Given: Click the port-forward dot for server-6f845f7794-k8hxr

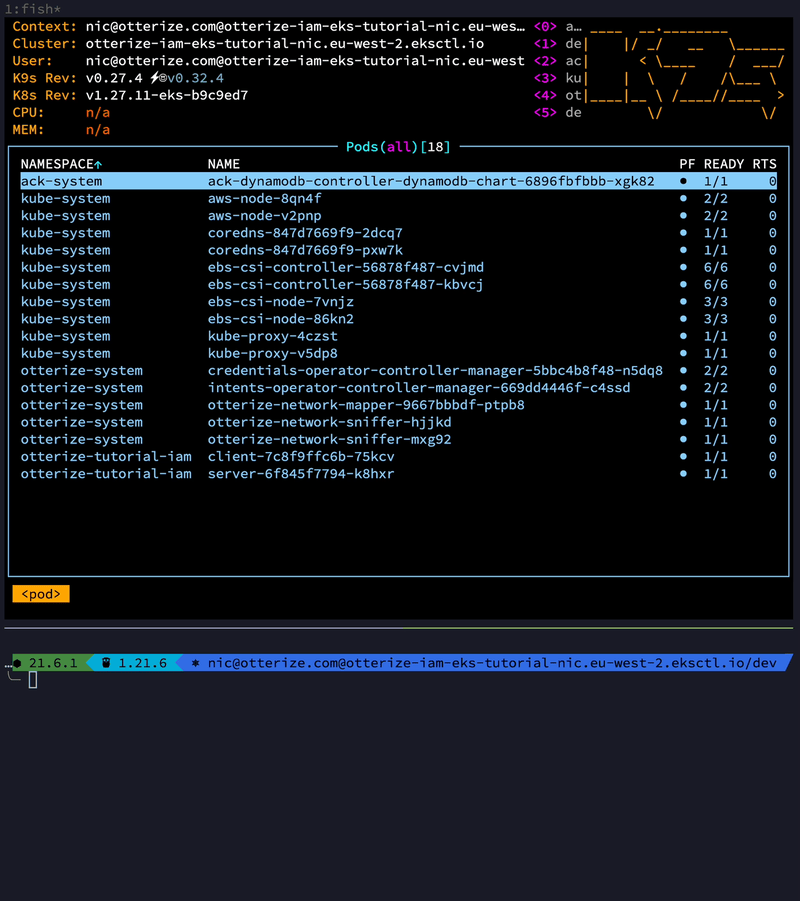Looking at the screenshot, I should 683,474.
